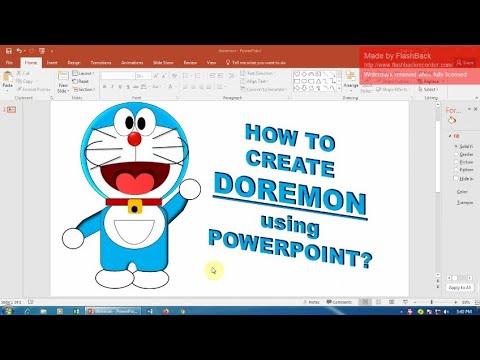The height and width of the screenshot is (360, 480).
Task: Open the PowerPoint taskbar button
Action: (x=113, y=311)
